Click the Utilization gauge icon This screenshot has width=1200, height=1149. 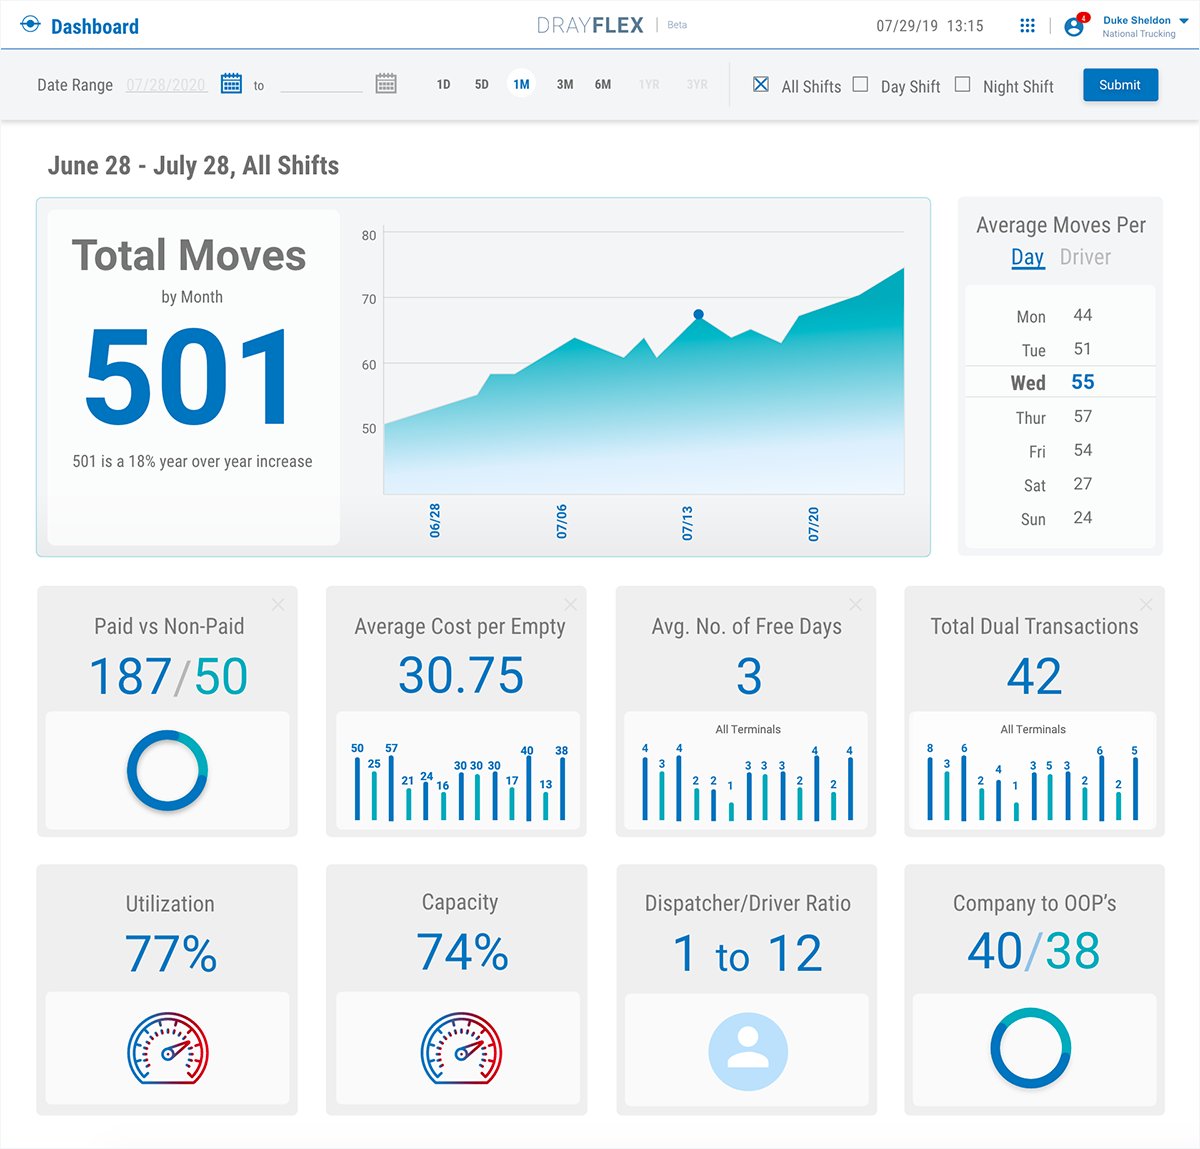tap(168, 1049)
